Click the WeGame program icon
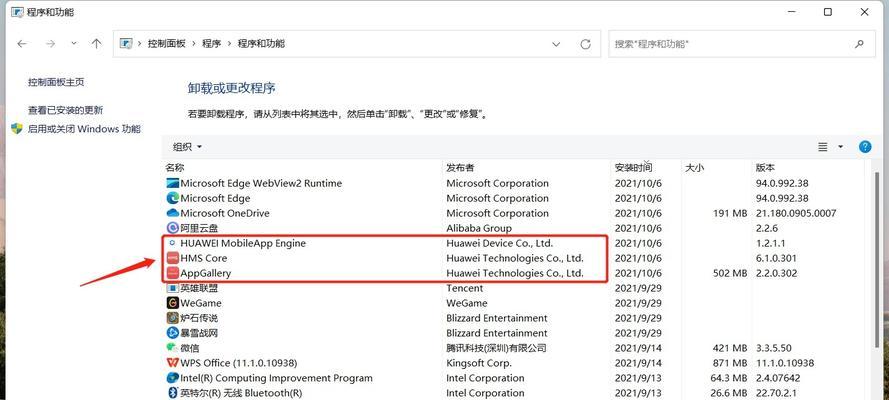Viewport: 889px width, 400px height. pyautogui.click(x=172, y=303)
